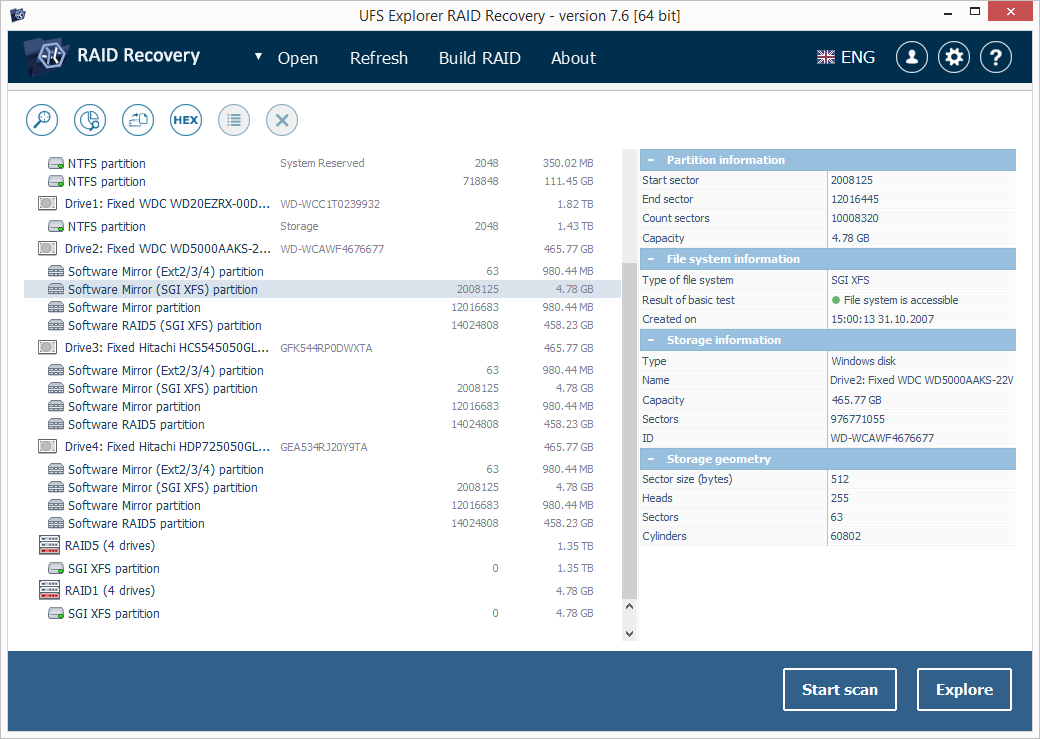Collapse the Storage geometry section

click(651, 458)
